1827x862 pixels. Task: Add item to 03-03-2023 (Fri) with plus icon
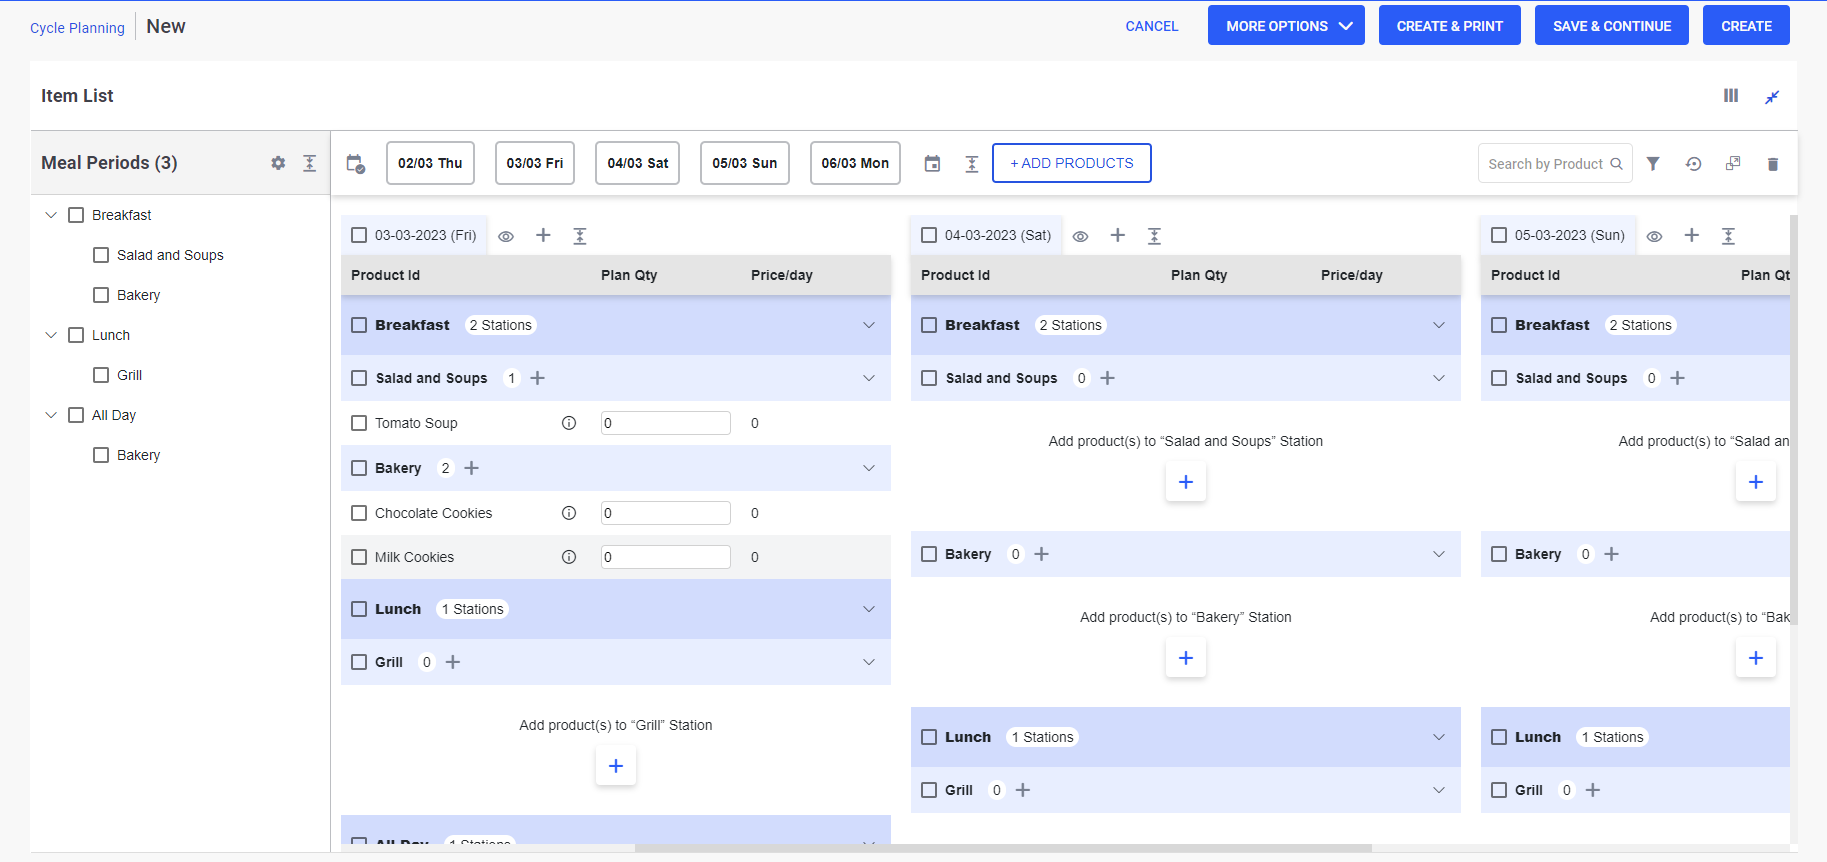(543, 235)
